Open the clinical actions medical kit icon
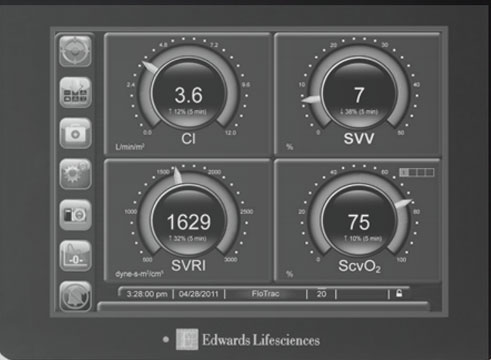 (x=75, y=133)
